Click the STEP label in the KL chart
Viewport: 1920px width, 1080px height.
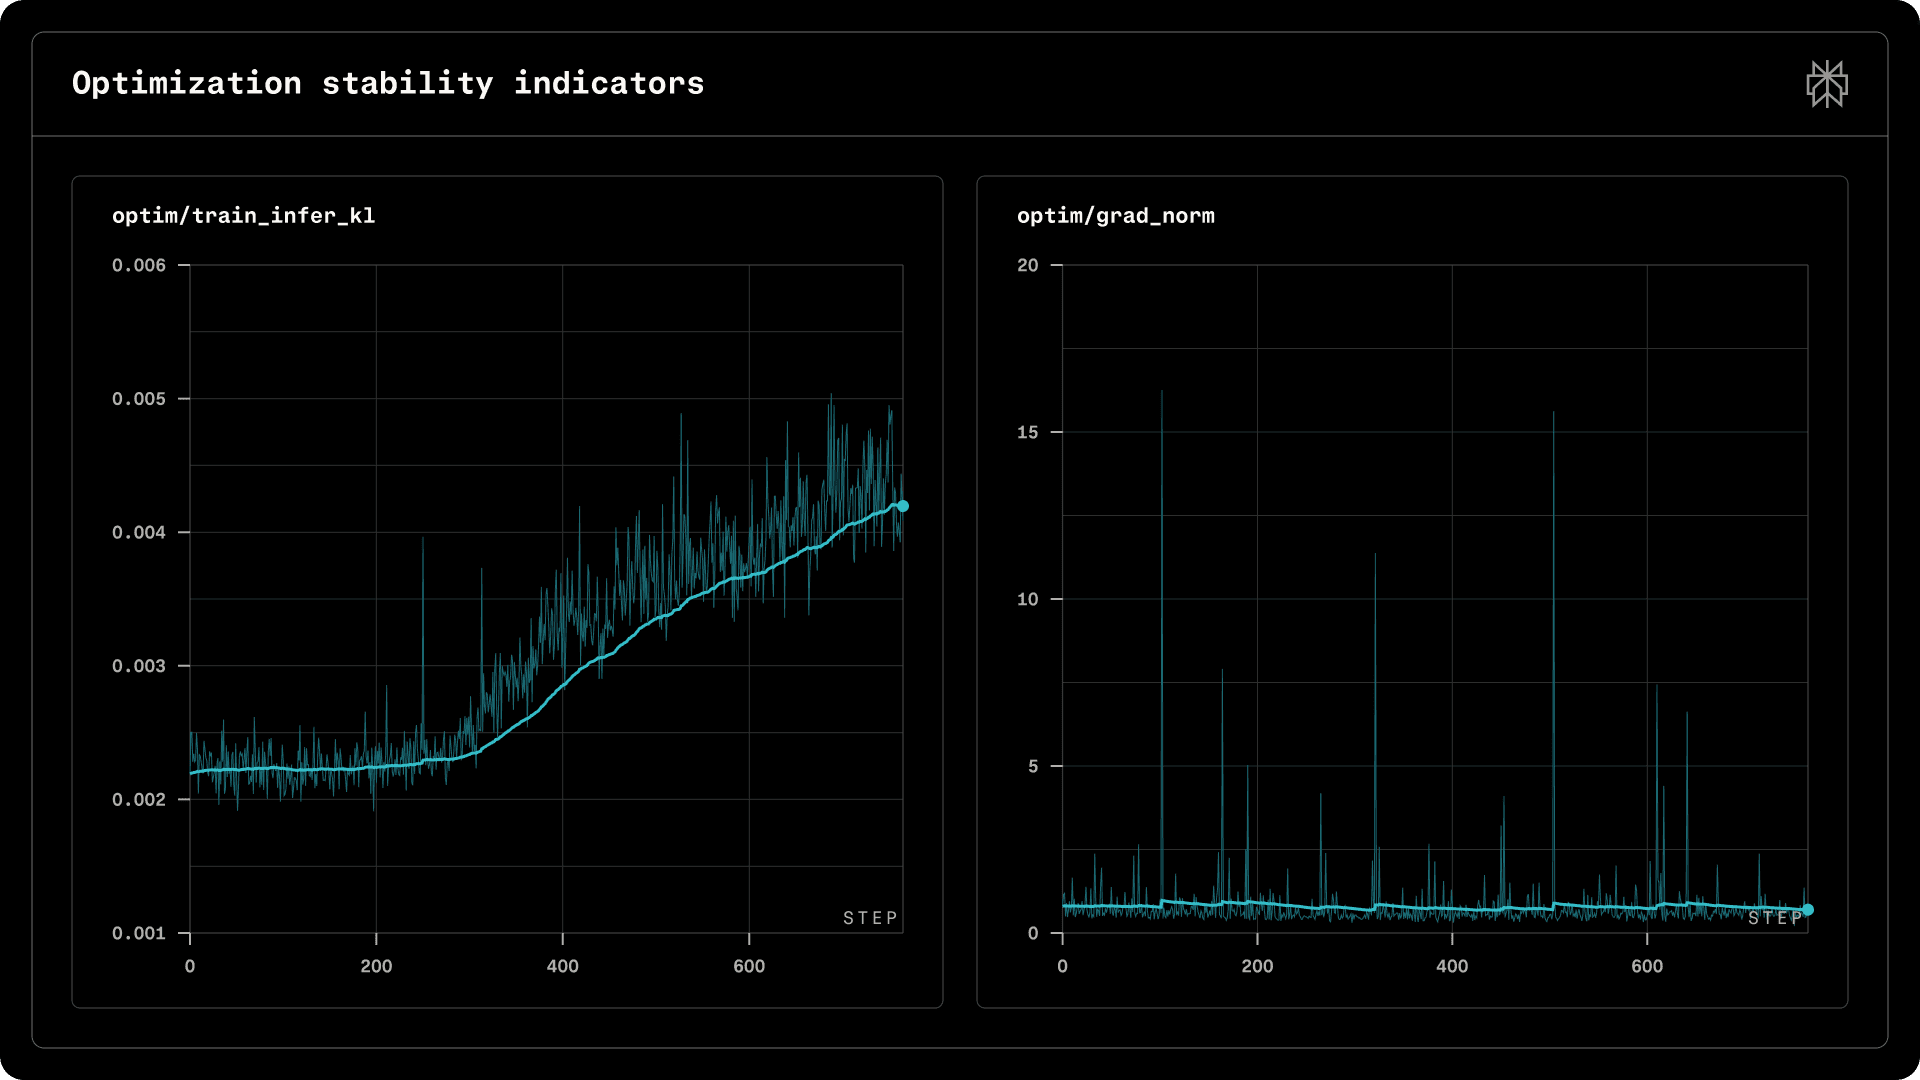coord(870,918)
